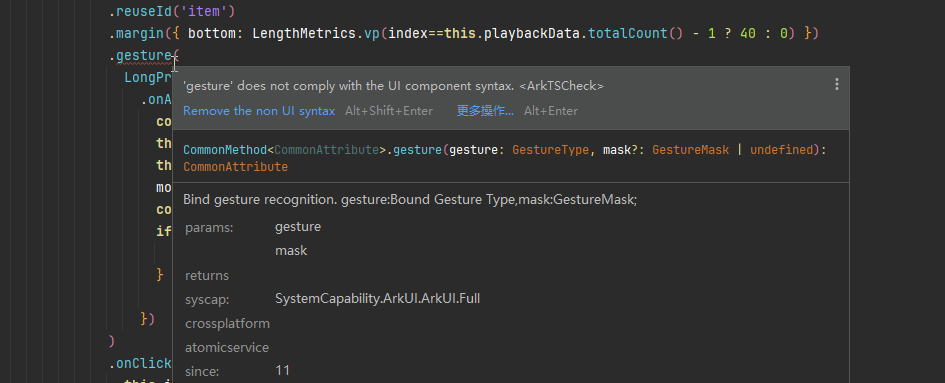
Task: Open the tooltip's three-dot options menu
Action: [837, 84]
